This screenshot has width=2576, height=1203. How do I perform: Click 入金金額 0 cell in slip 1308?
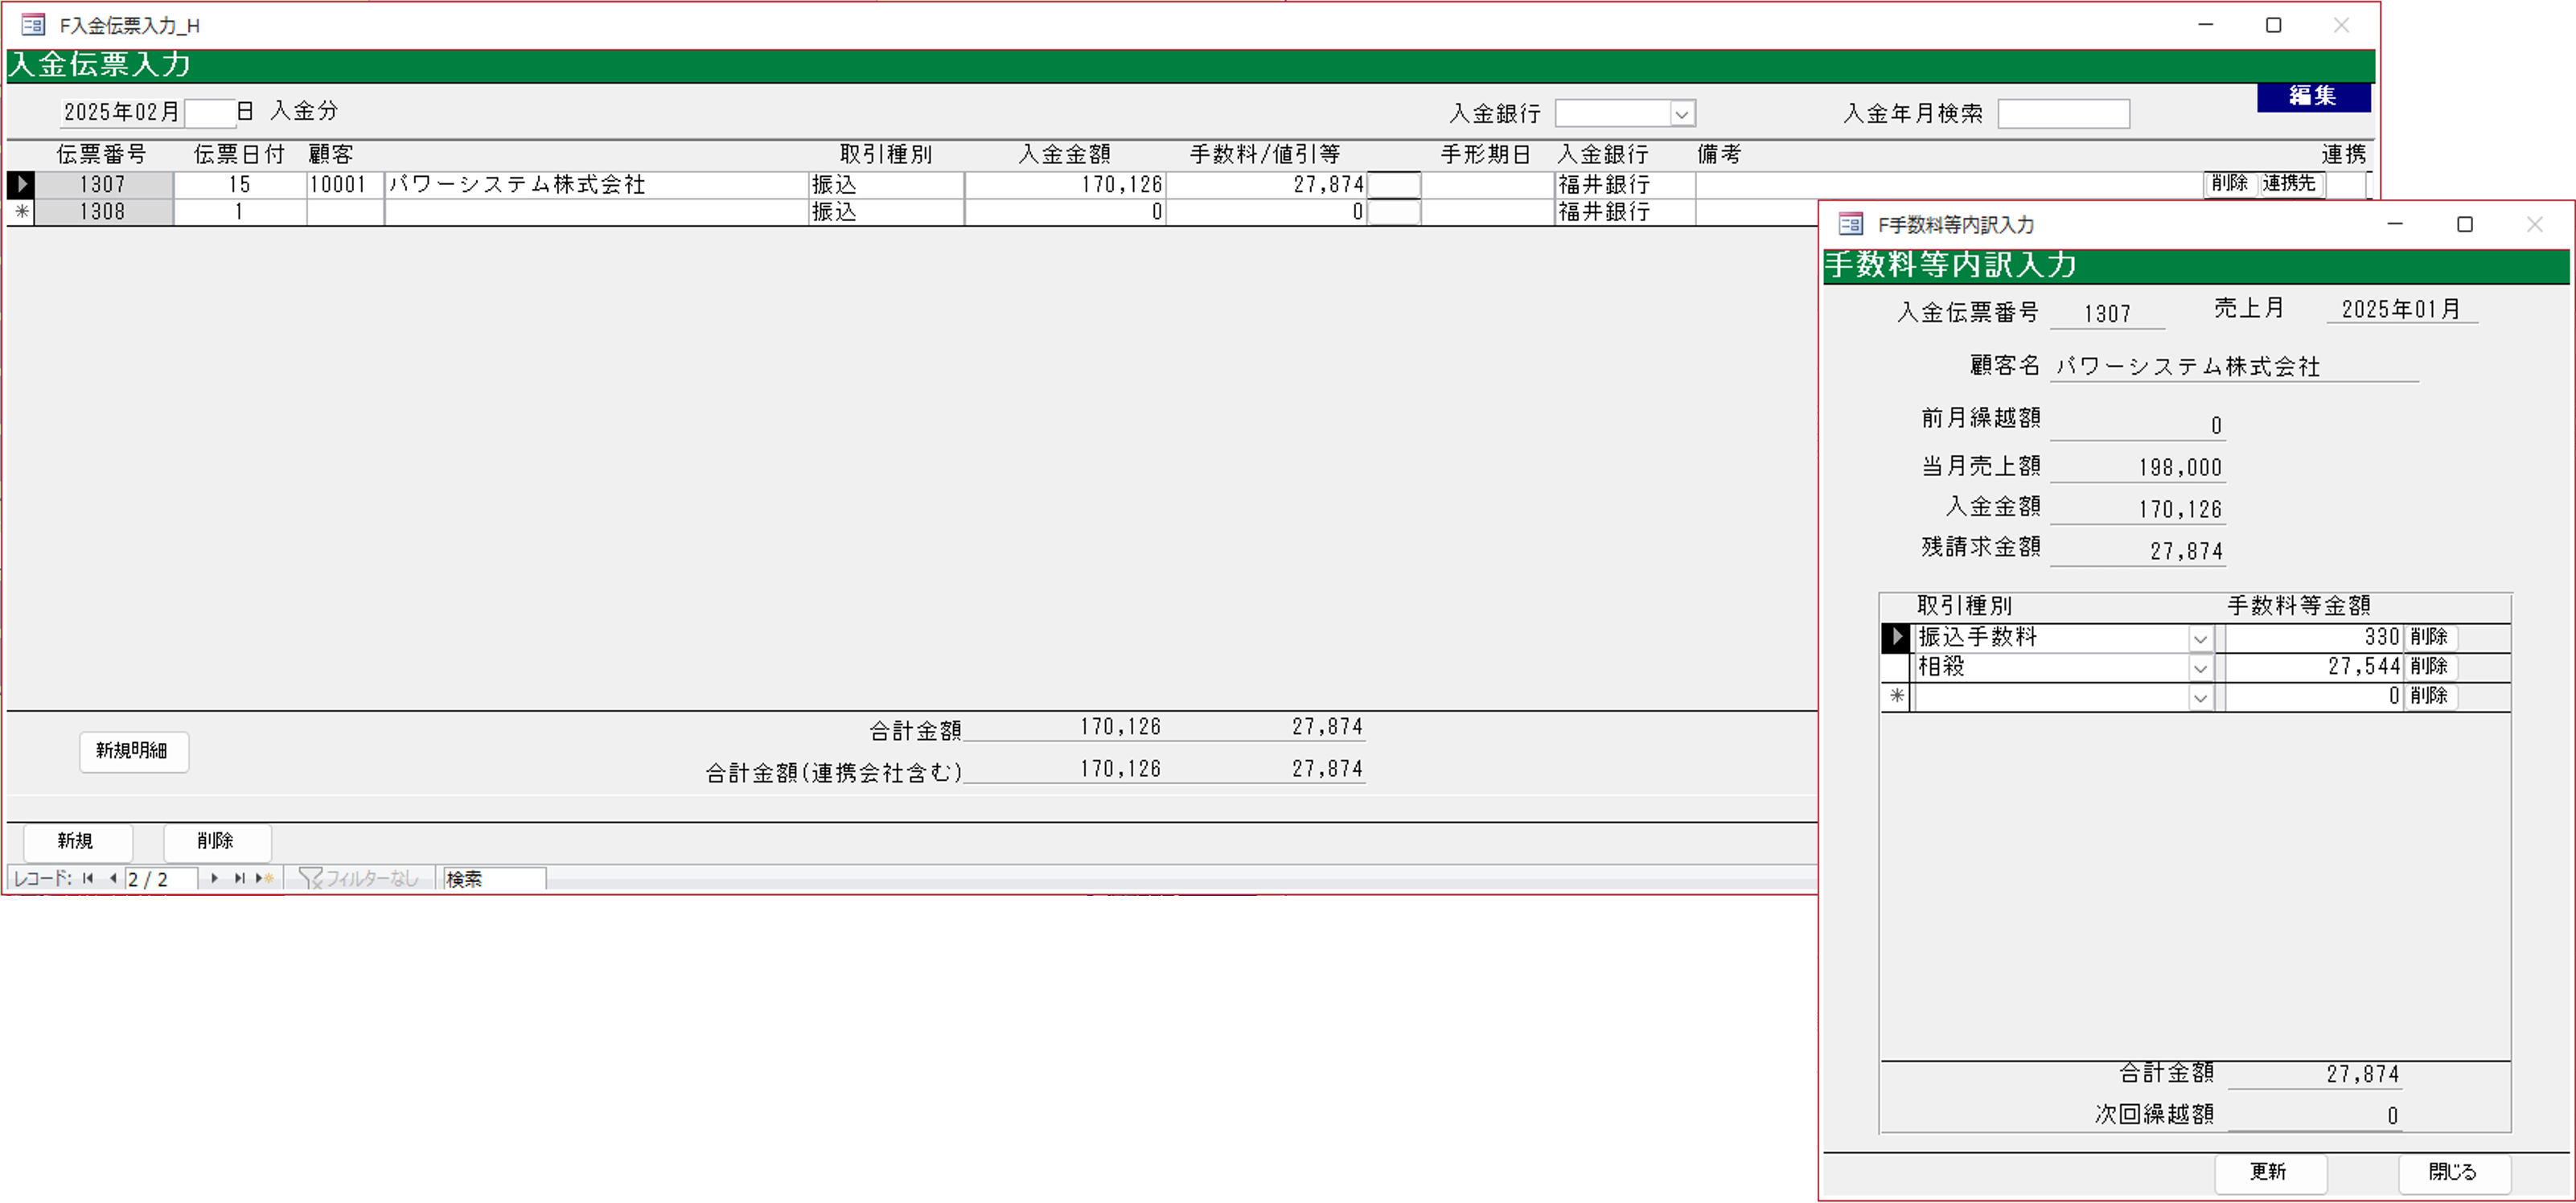(1065, 212)
